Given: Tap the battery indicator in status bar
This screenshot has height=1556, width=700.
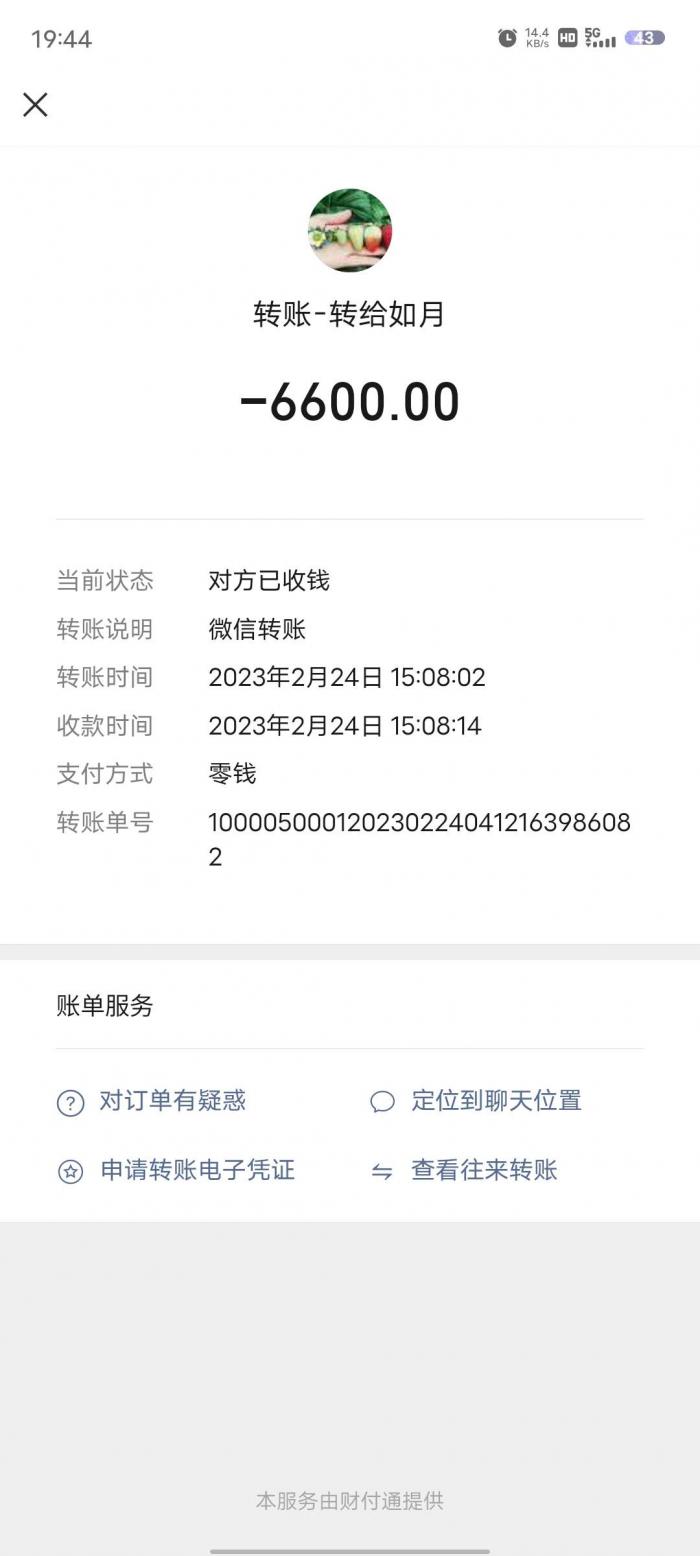Looking at the screenshot, I should coord(644,38).
